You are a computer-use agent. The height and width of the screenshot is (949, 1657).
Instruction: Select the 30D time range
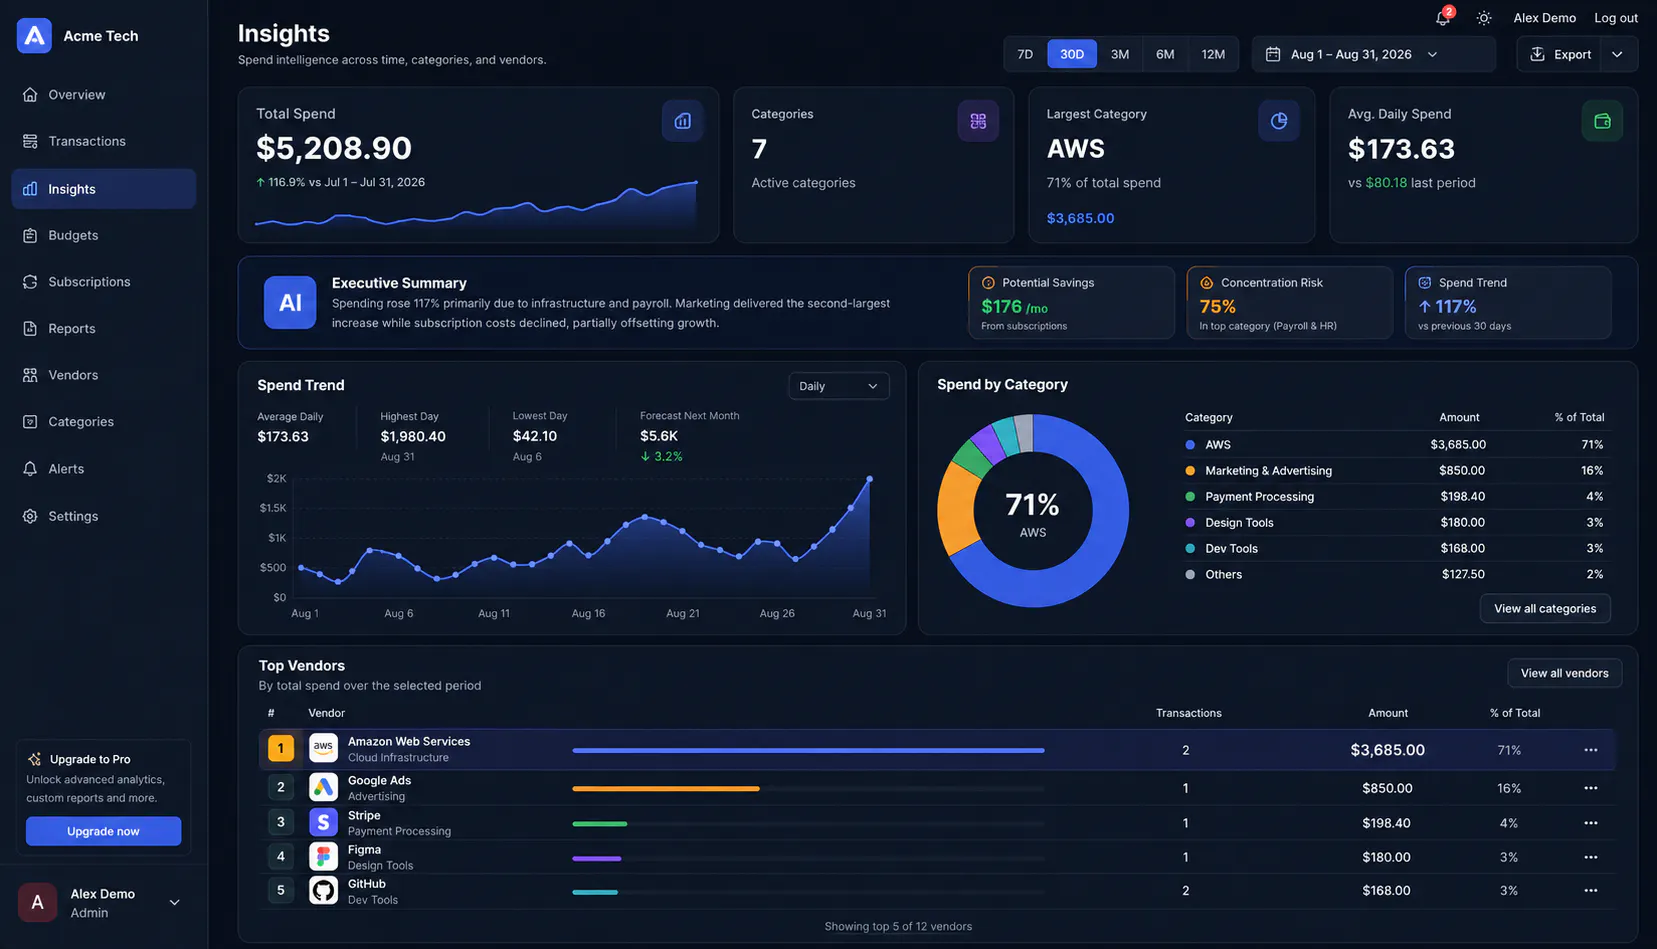(1072, 54)
